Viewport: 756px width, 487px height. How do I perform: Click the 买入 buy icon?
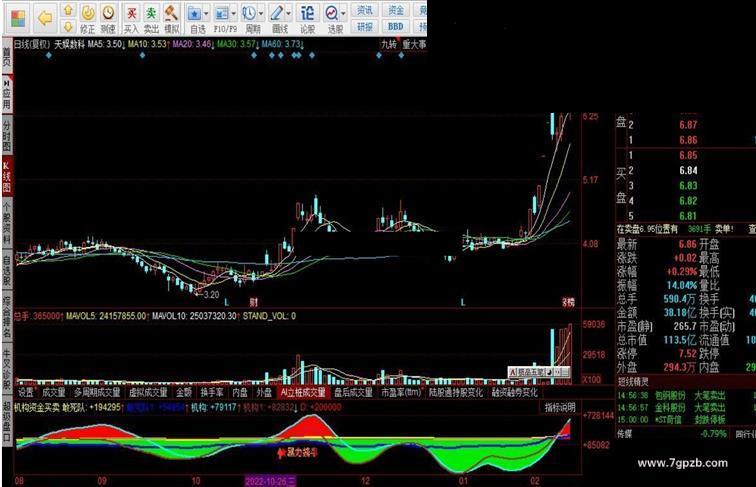[131, 20]
